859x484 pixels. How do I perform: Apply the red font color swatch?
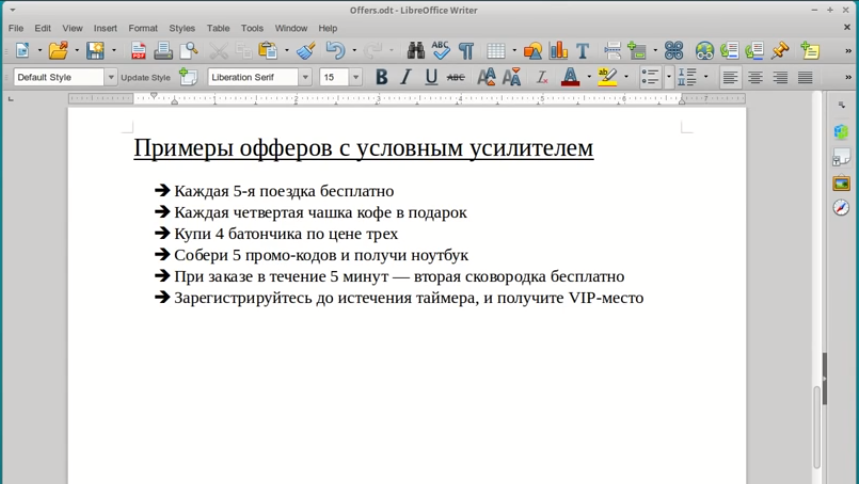click(569, 77)
